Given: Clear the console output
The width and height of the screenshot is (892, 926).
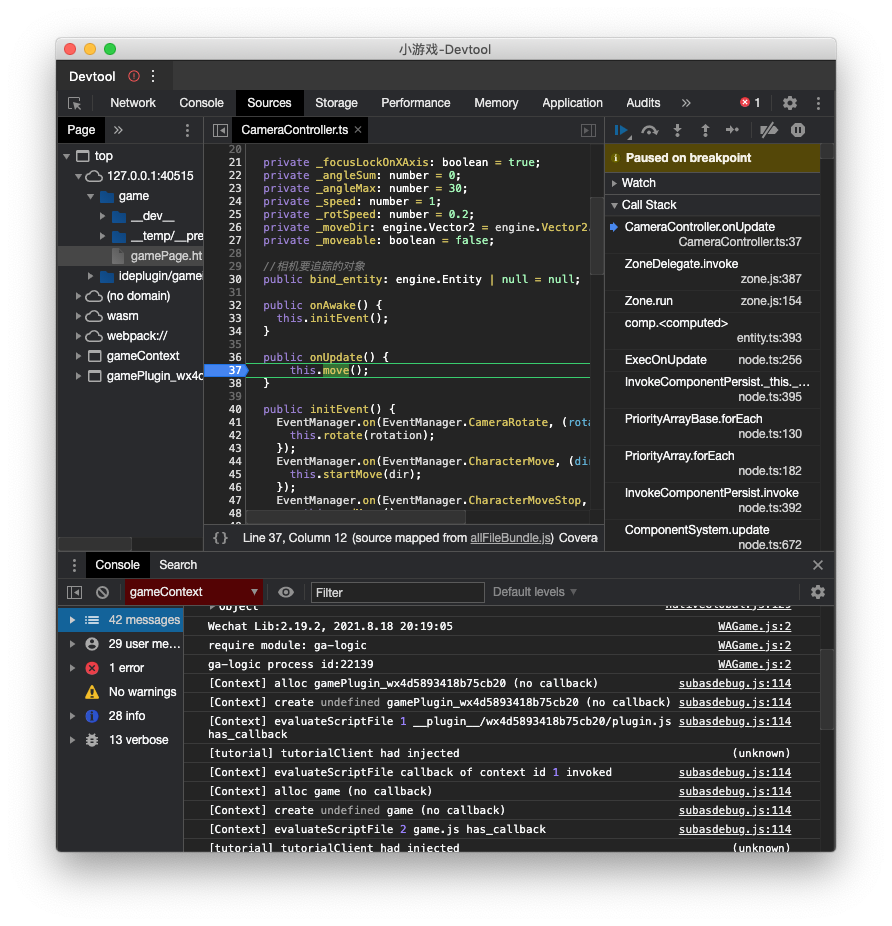Looking at the screenshot, I should tap(103, 592).
